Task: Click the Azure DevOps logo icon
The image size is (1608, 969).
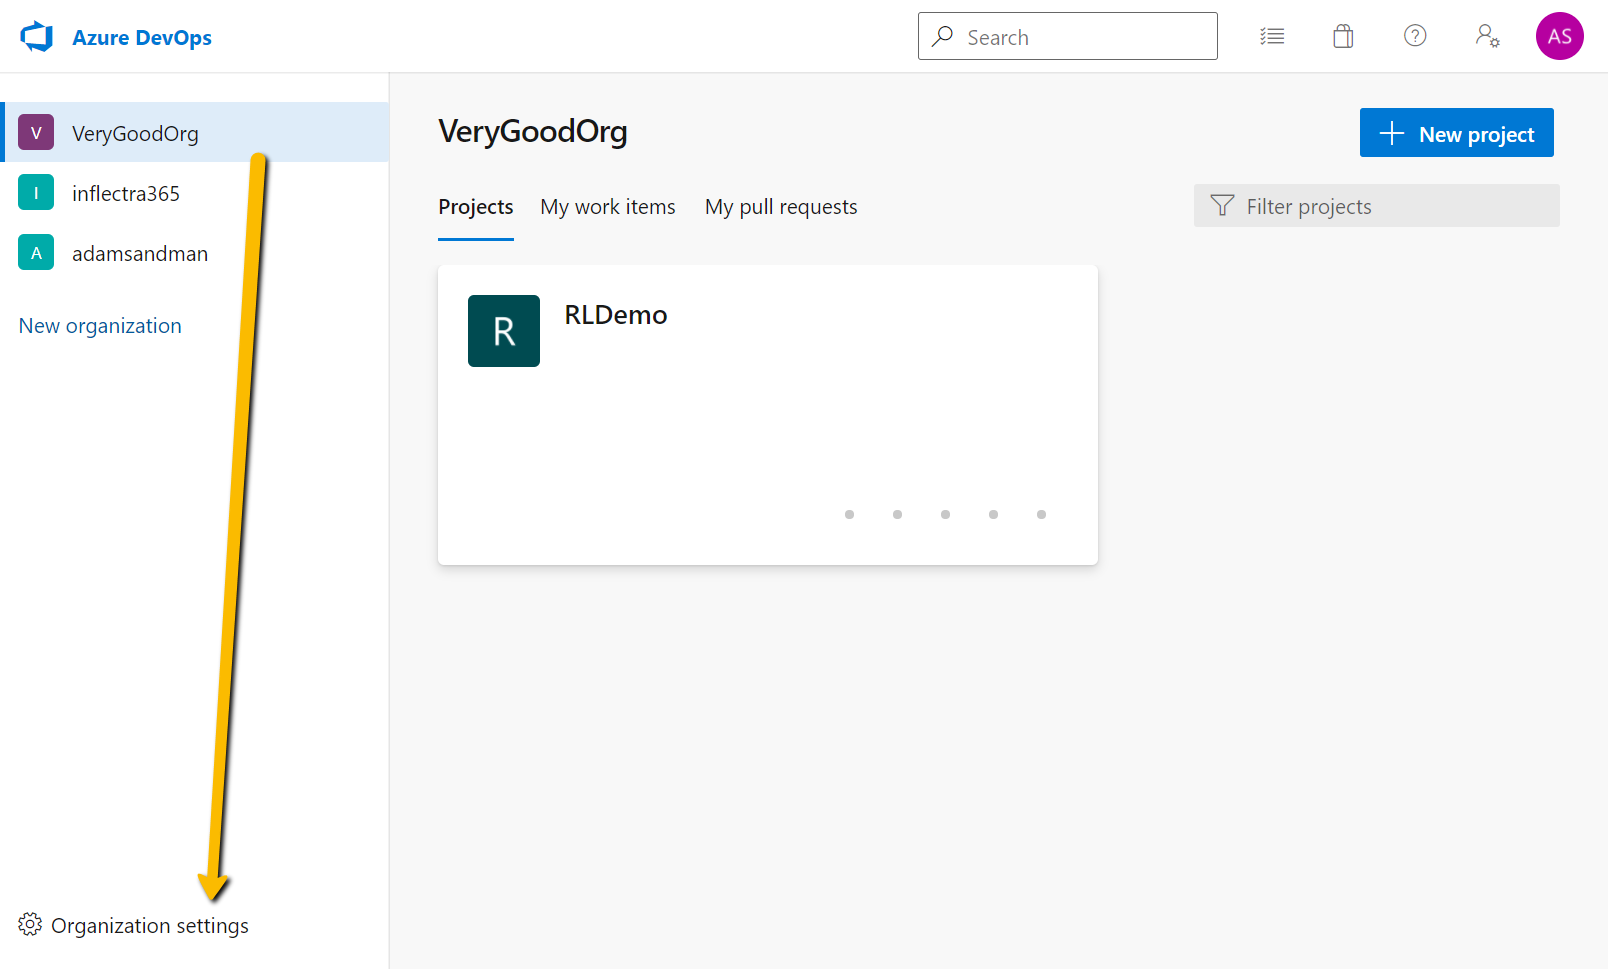Action: click(37, 37)
